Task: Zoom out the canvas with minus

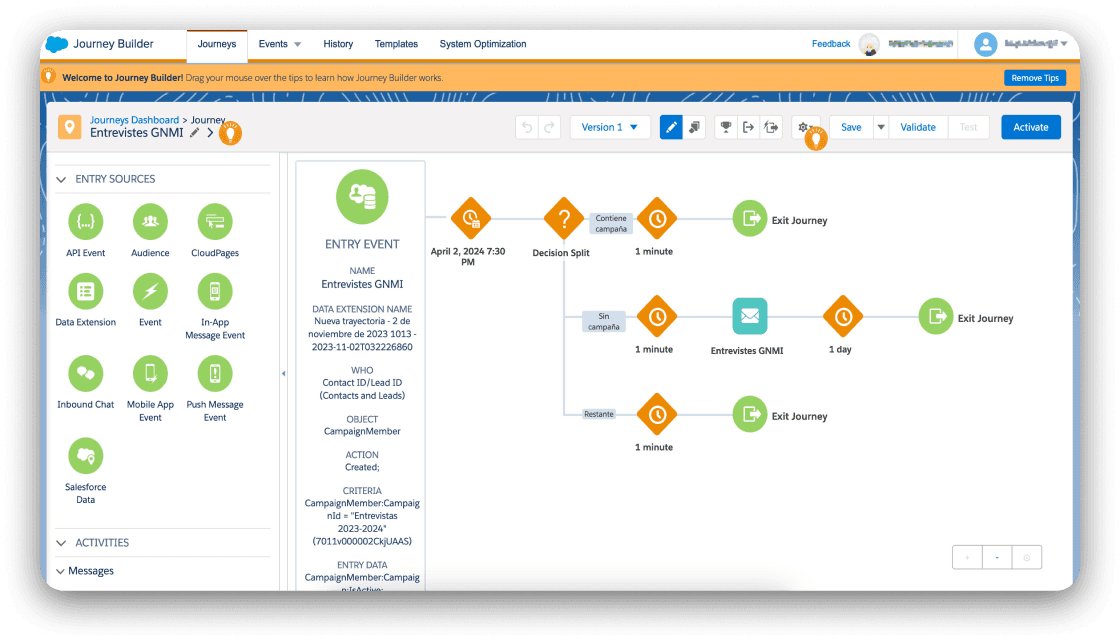Action: [x=997, y=558]
